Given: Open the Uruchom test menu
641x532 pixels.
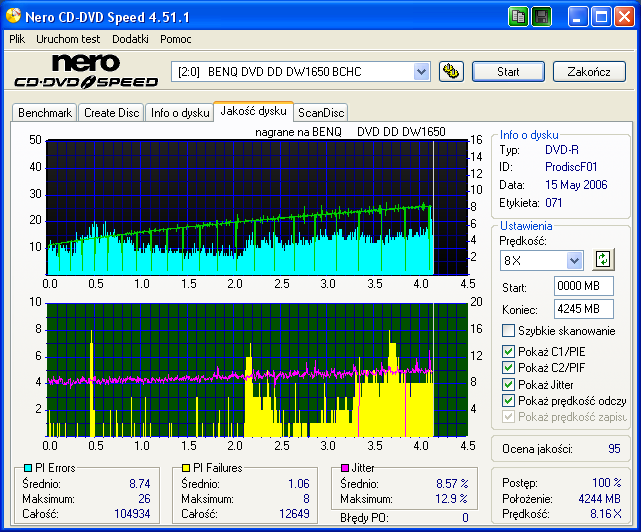Looking at the screenshot, I should (x=68, y=39).
